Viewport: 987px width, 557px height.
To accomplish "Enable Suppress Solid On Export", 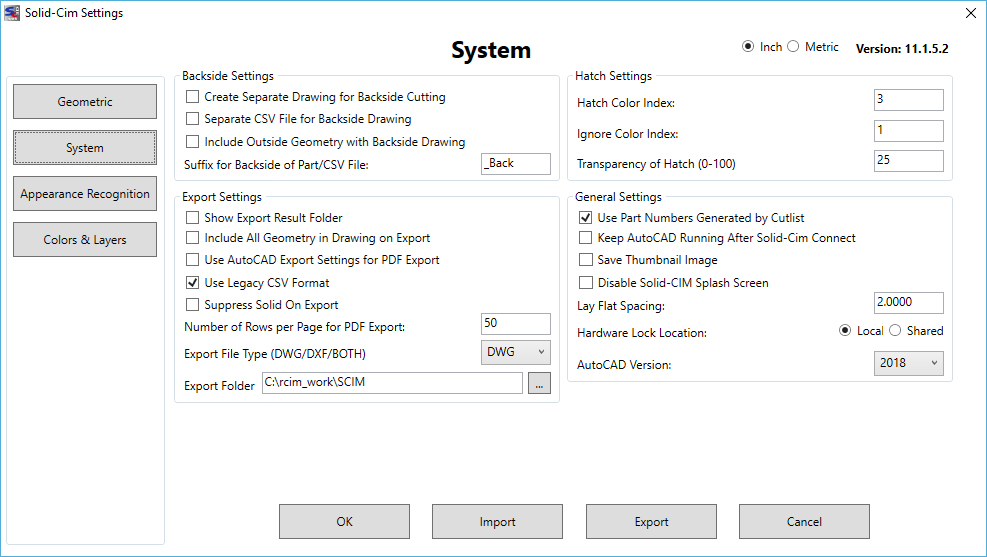I will 193,305.
